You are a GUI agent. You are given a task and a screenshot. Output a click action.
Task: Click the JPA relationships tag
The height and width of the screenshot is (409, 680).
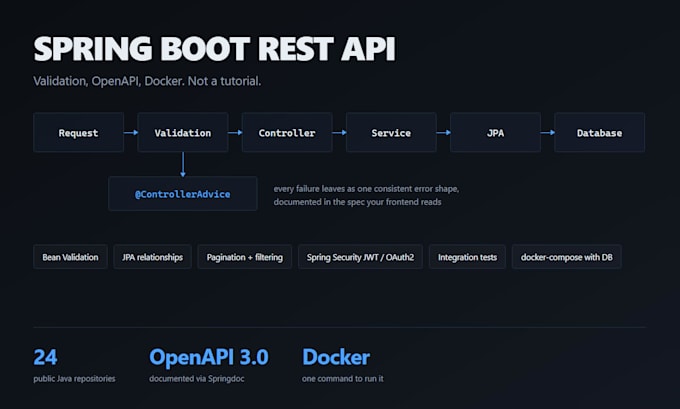point(152,257)
